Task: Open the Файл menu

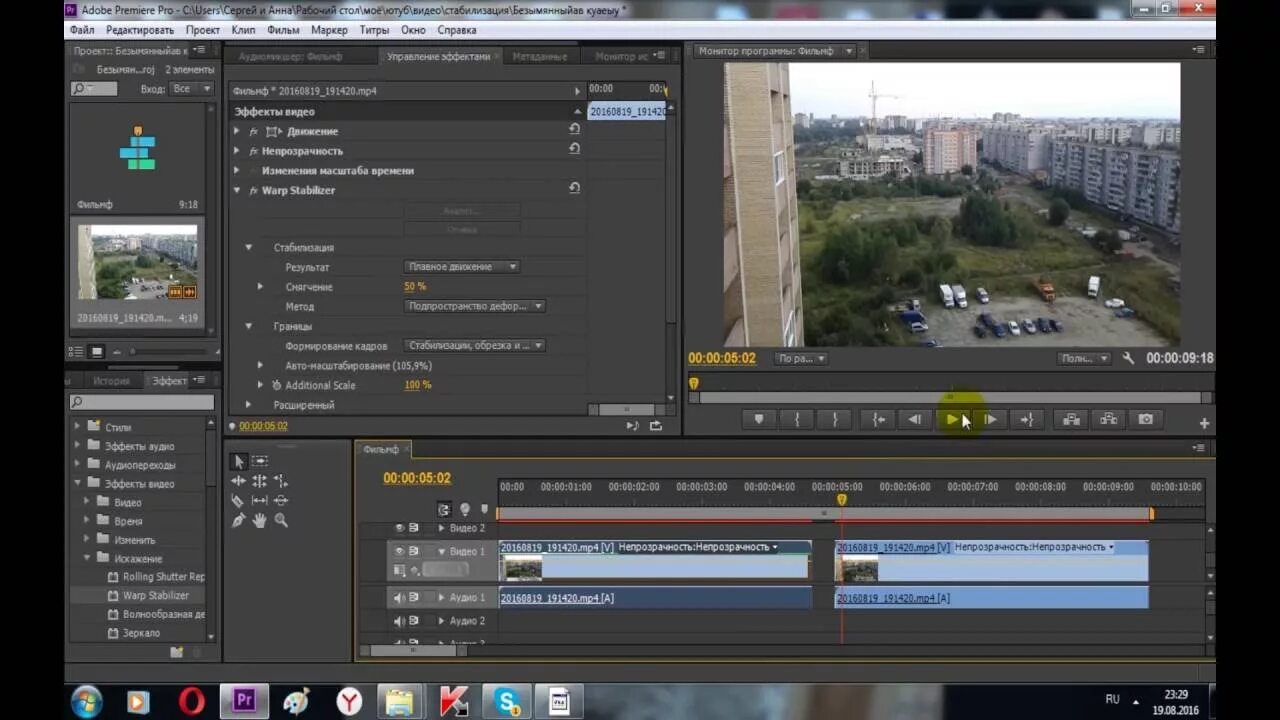Action: (x=82, y=30)
